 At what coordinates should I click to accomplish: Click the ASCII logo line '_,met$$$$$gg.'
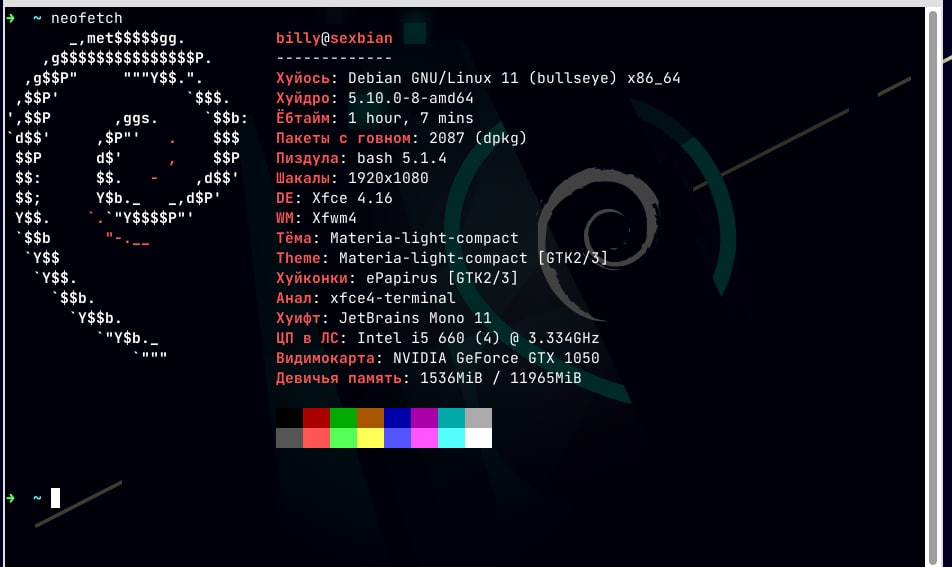click(x=128, y=38)
